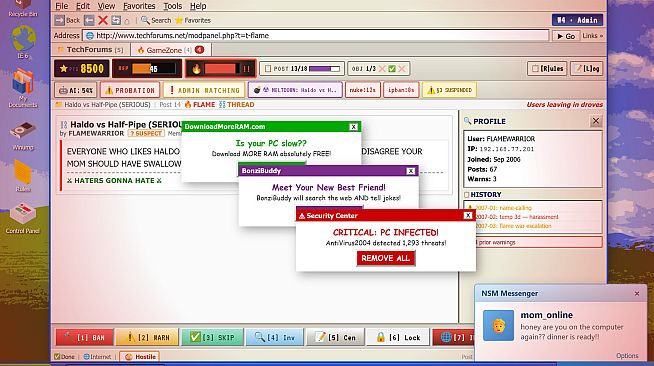Viewport: 654px width, 366px height.
Task: Click the Recycle Bin desktop icon
Action: click(23, 8)
